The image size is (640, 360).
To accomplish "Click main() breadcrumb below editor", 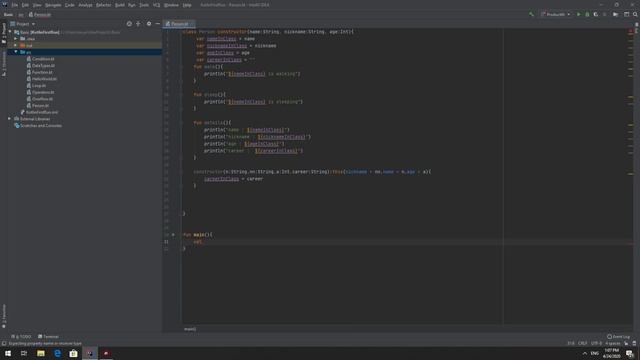I will click(x=190, y=329).
